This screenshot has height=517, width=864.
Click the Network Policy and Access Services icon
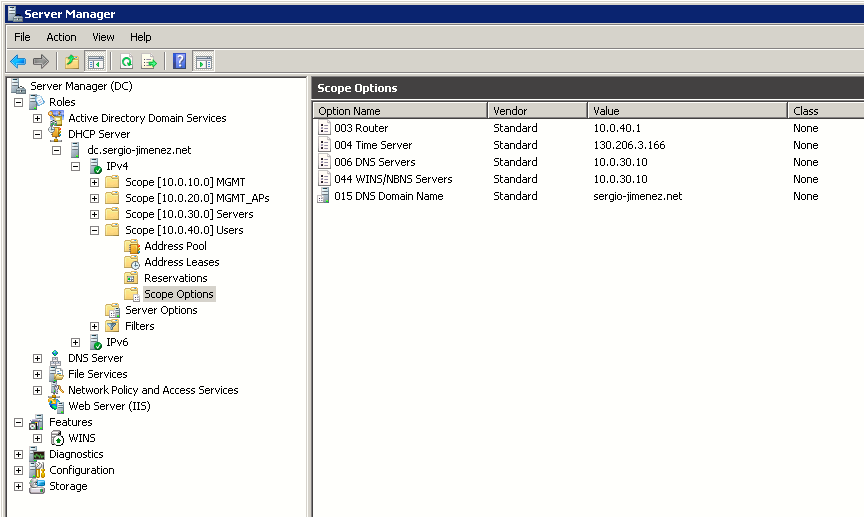coord(56,390)
